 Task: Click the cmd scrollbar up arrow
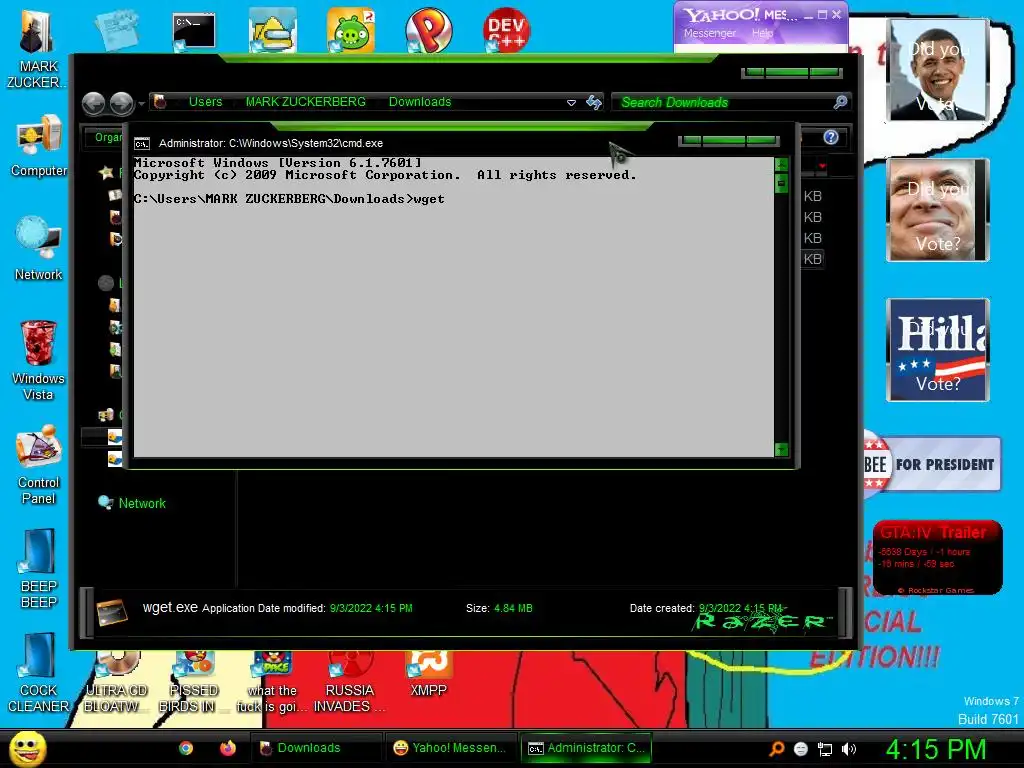coord(781,164)
